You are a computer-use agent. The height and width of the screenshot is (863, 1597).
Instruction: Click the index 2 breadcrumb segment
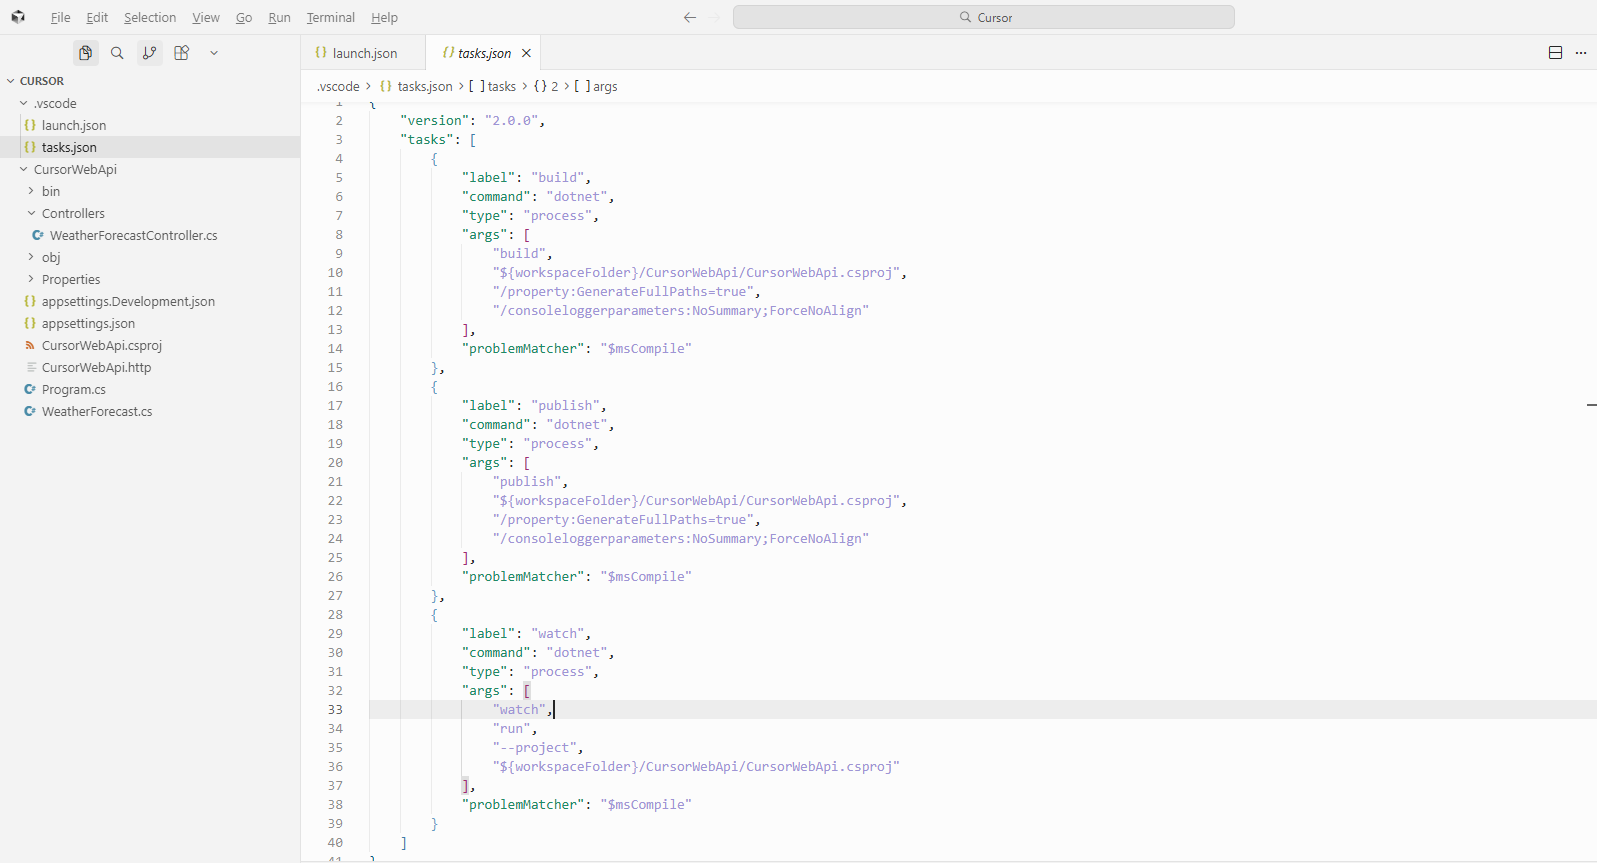point(546,86)
